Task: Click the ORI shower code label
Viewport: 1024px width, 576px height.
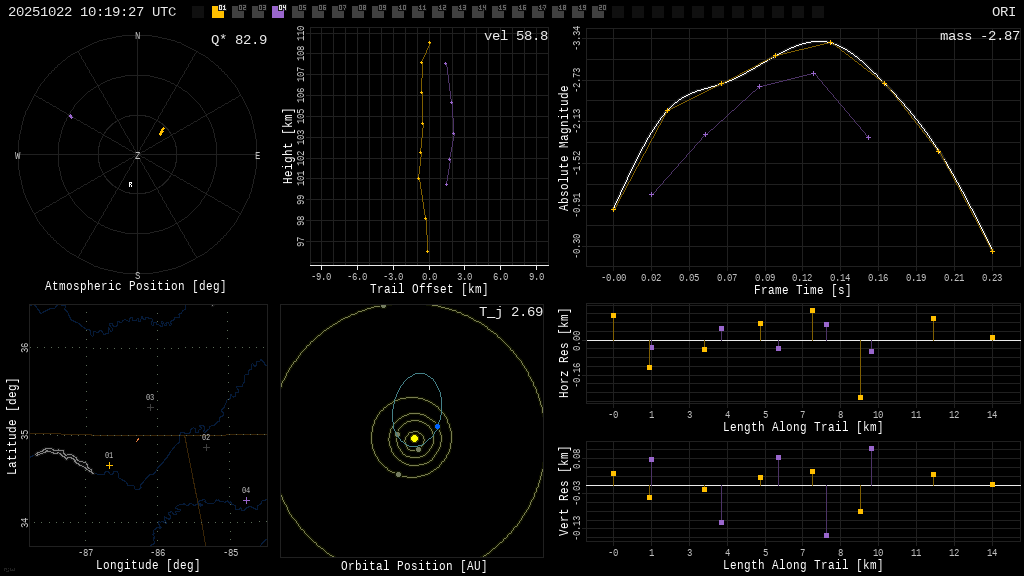Action: pos(1003,12)
